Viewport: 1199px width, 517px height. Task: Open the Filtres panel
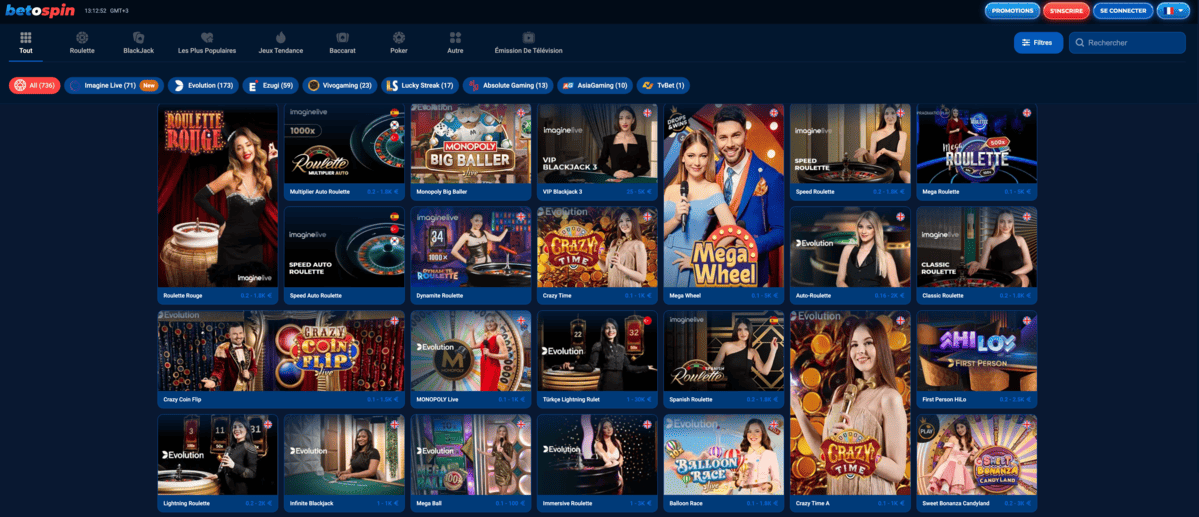coord(1037,43)
